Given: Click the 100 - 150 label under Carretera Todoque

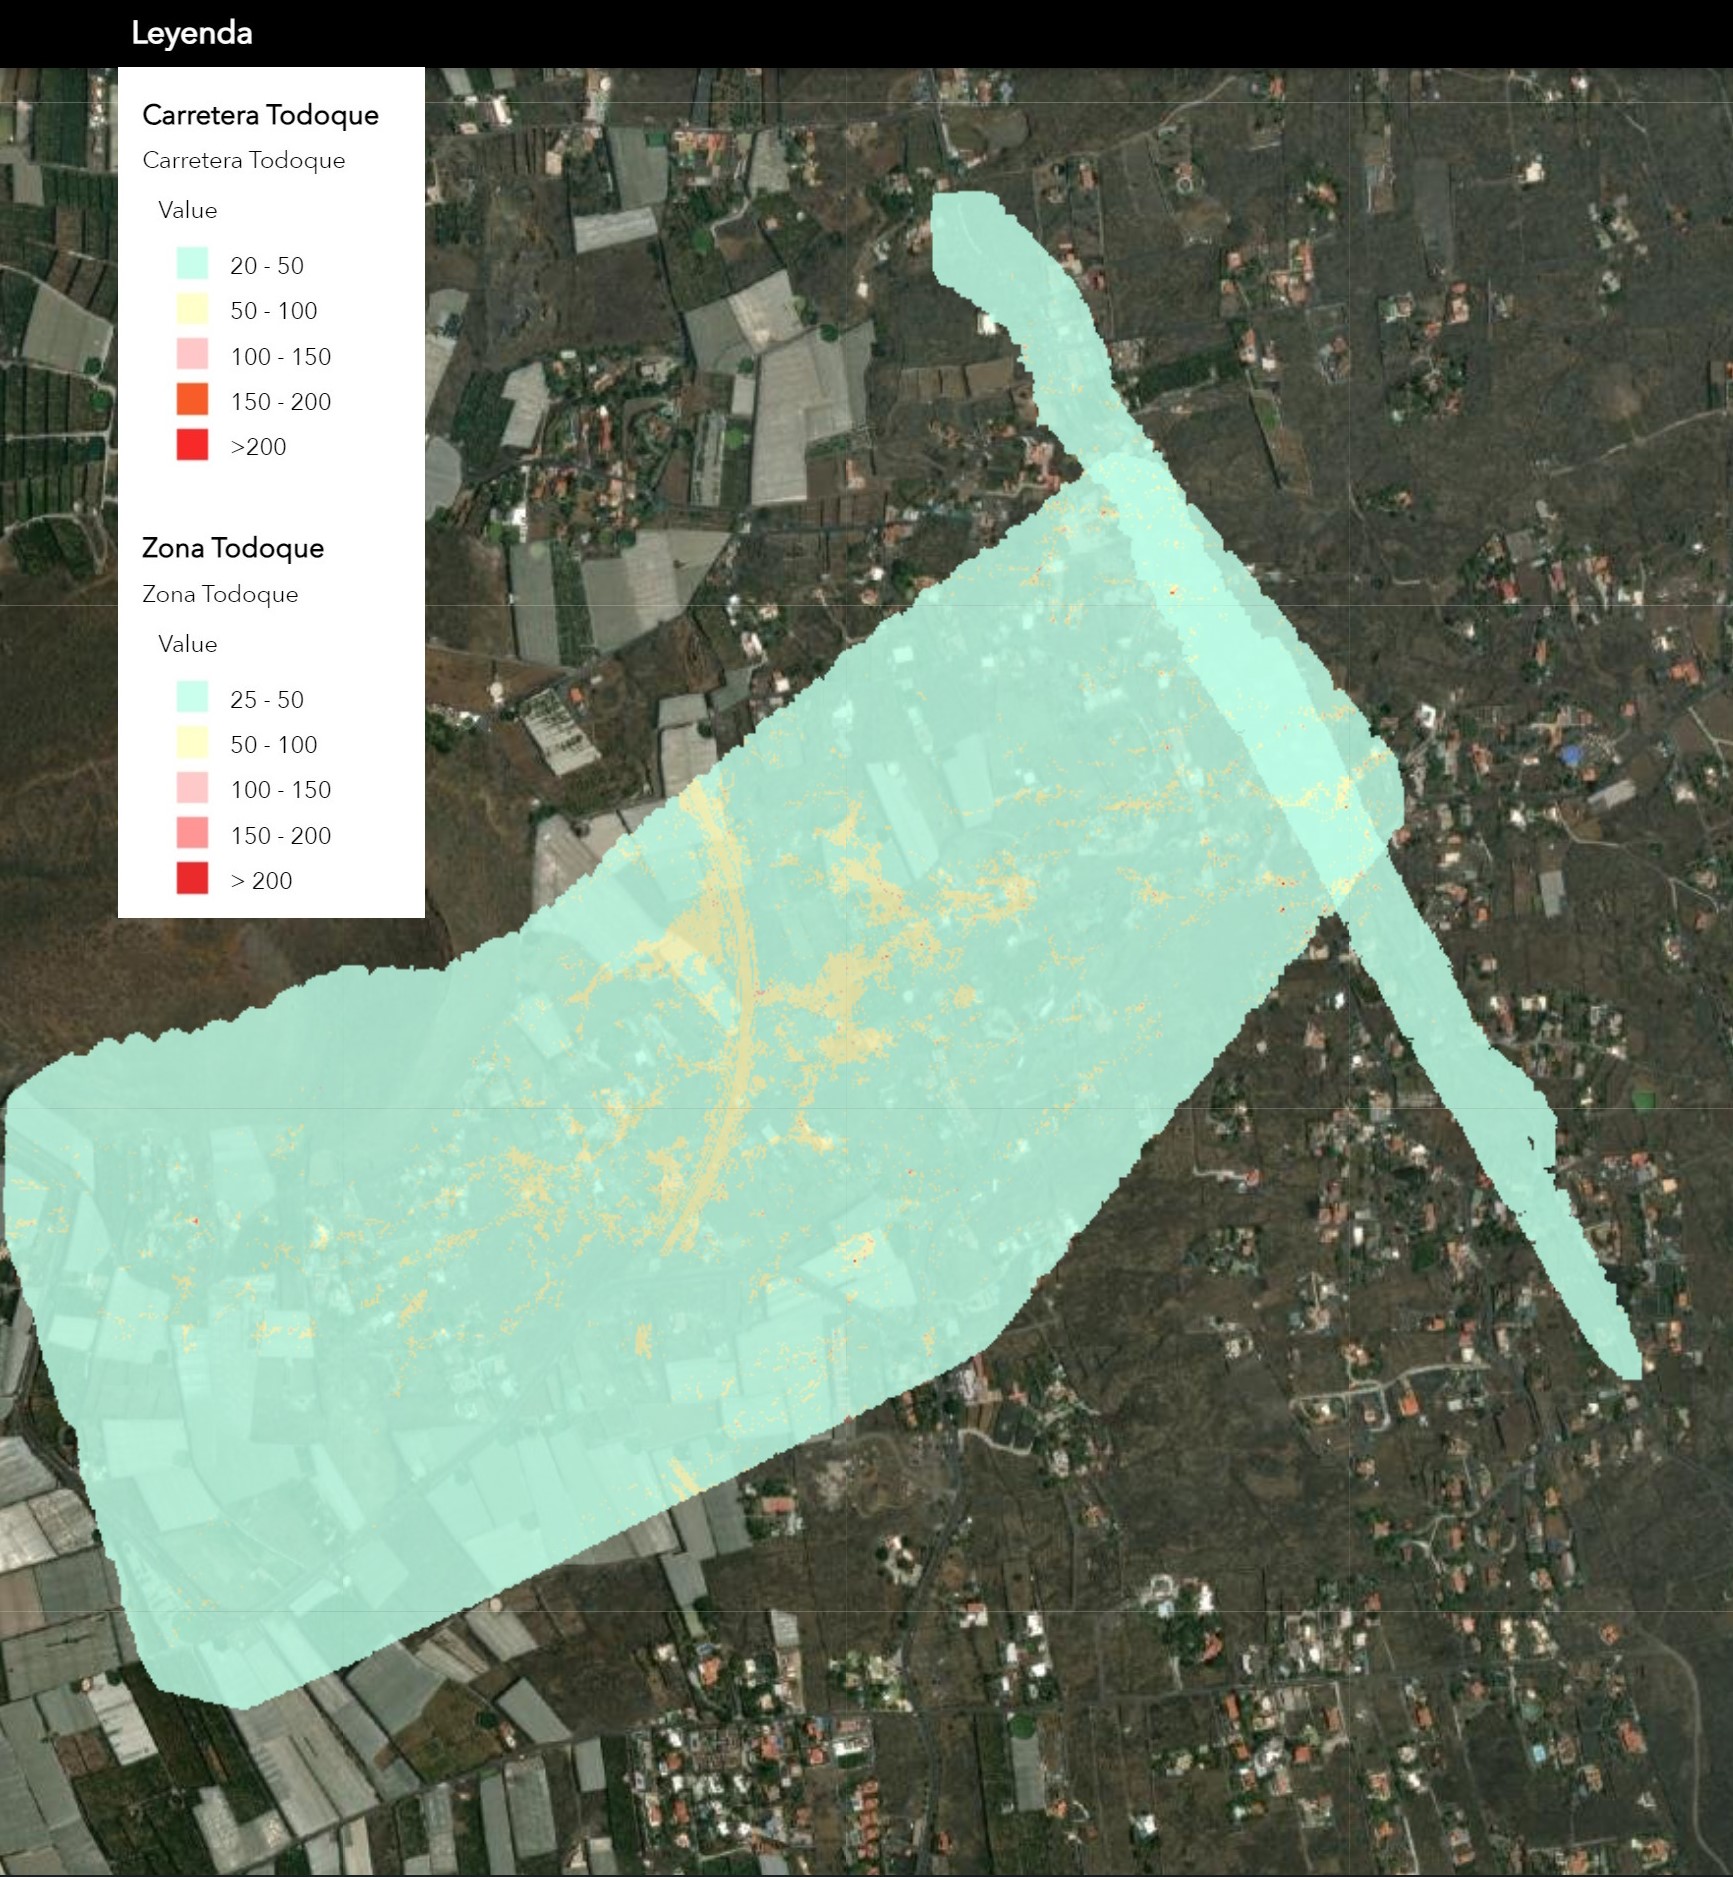Looking at the screenshot, I should tap(280, 357).
